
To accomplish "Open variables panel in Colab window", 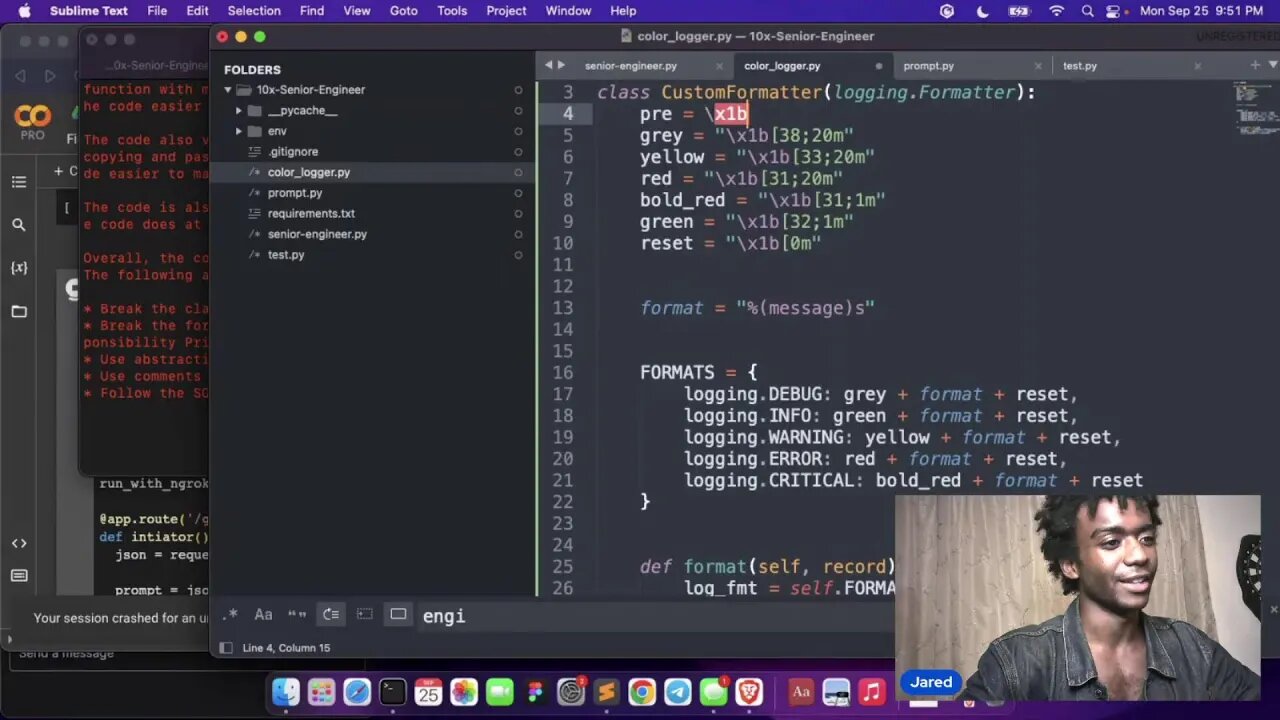I will (18, 268).
